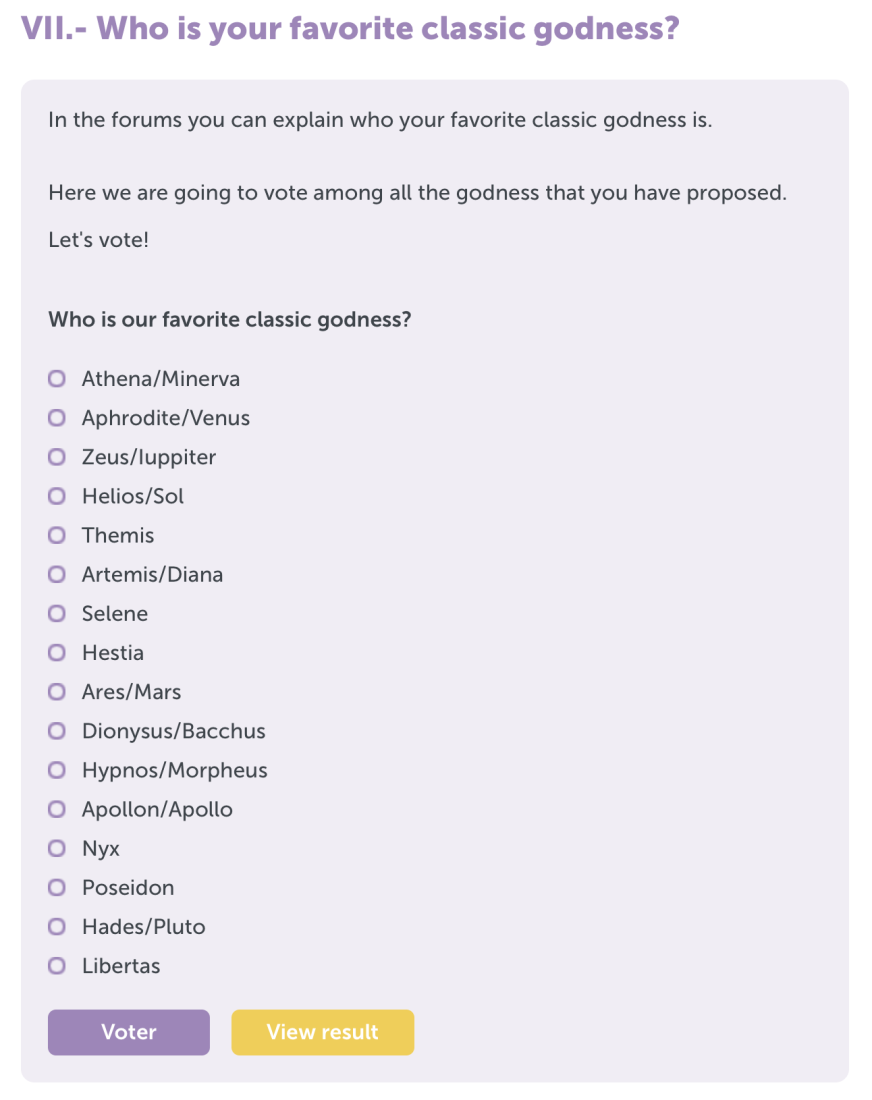872x1100 pixels.
Task: Choose Poseidon in the poll
Action: (57, 888)
